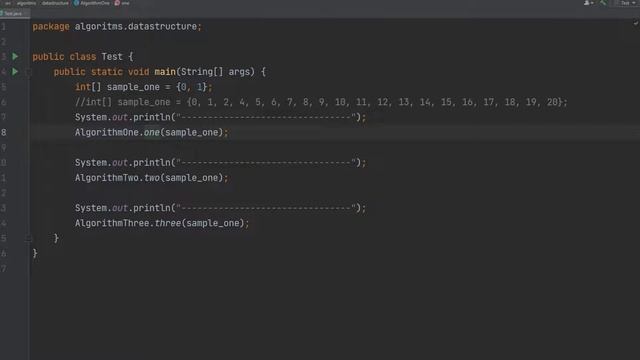Click the AlgorithmOne class breadcrumb icon
This screenshot has width=640, height=360.
76,3
